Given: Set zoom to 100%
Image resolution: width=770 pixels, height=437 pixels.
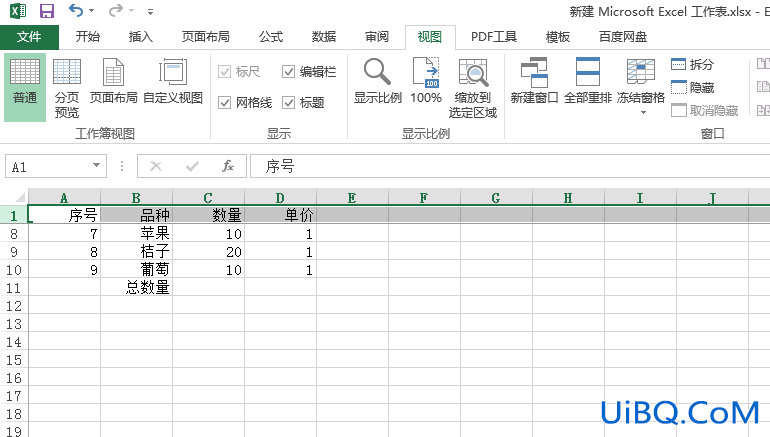Looking at the screenshot, I should [x=426, y=81].
